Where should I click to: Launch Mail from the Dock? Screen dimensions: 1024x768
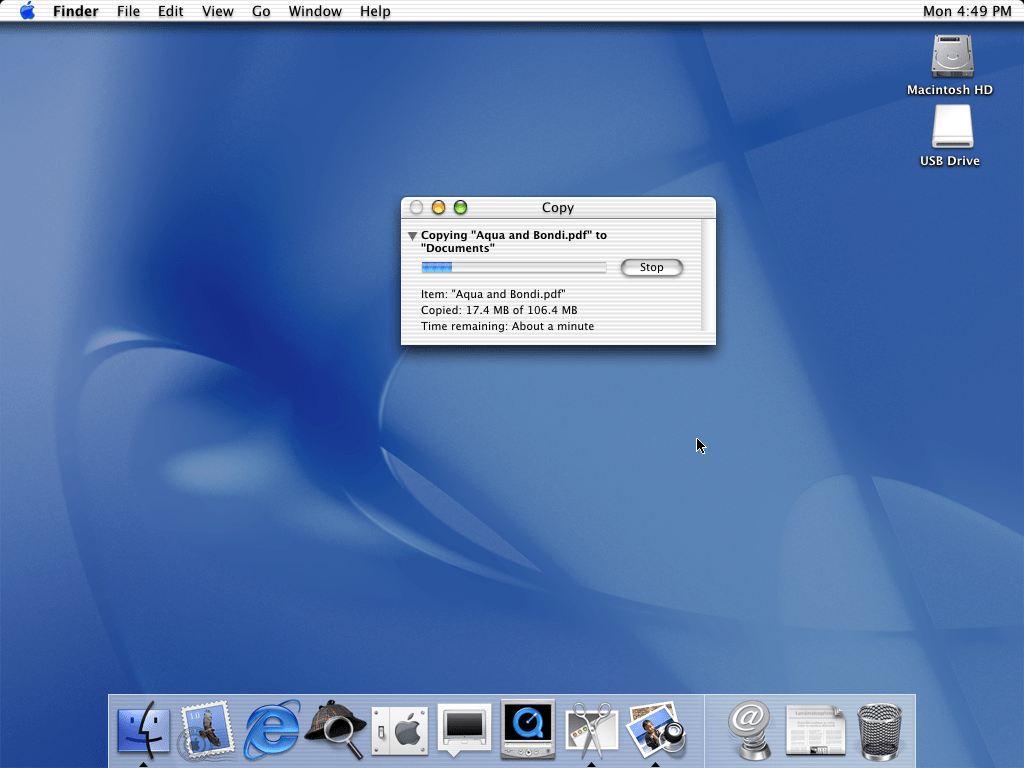(207, 730)
